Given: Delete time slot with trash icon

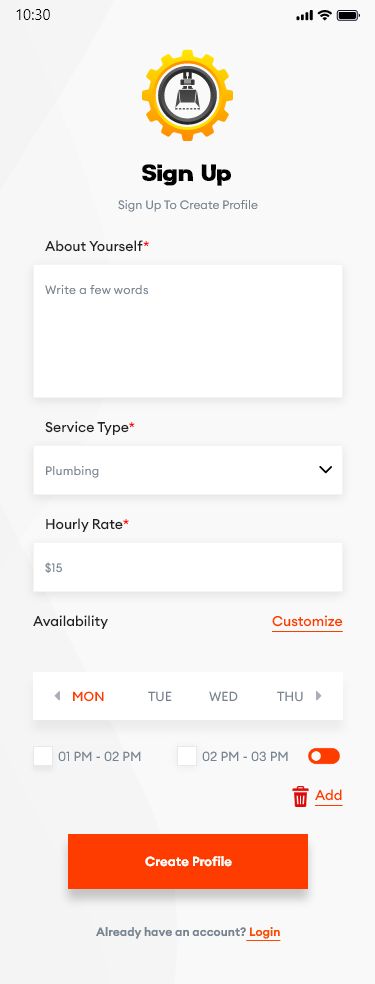Looking at the screenshot, I should [x=300, y=796].
